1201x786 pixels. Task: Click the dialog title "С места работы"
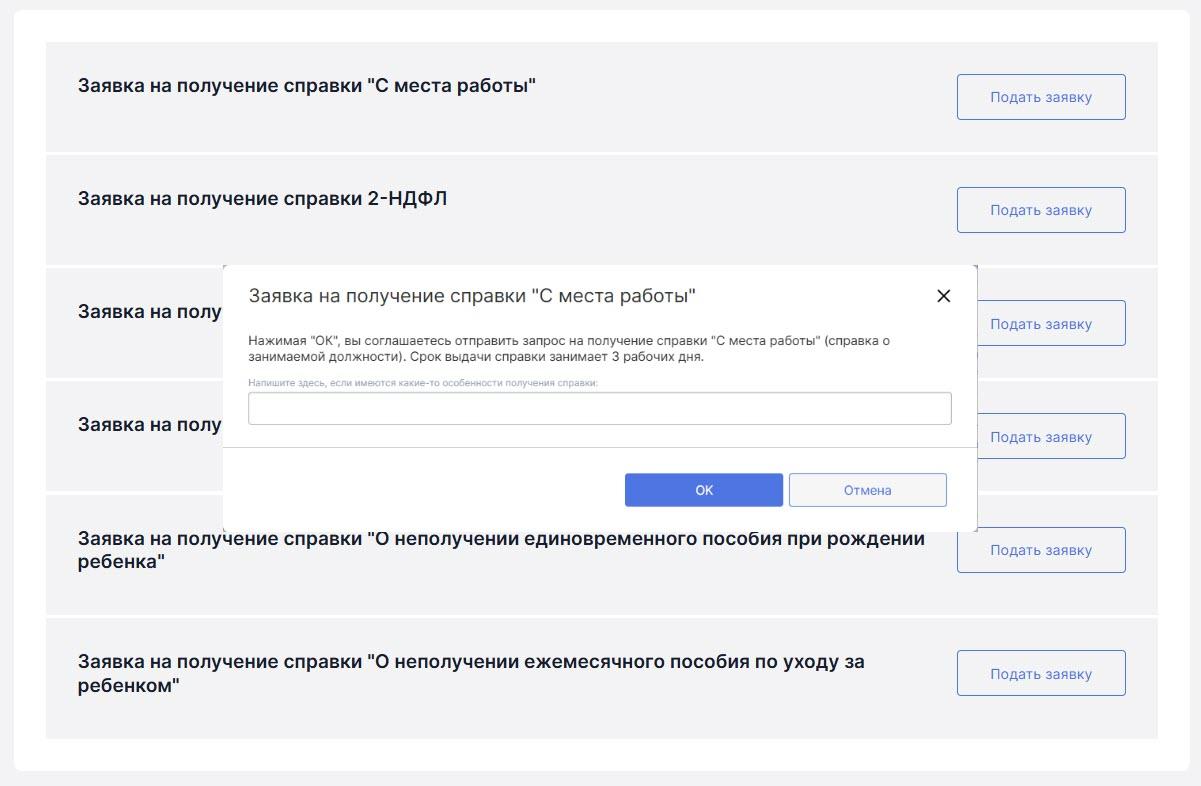tap(471, 296)
